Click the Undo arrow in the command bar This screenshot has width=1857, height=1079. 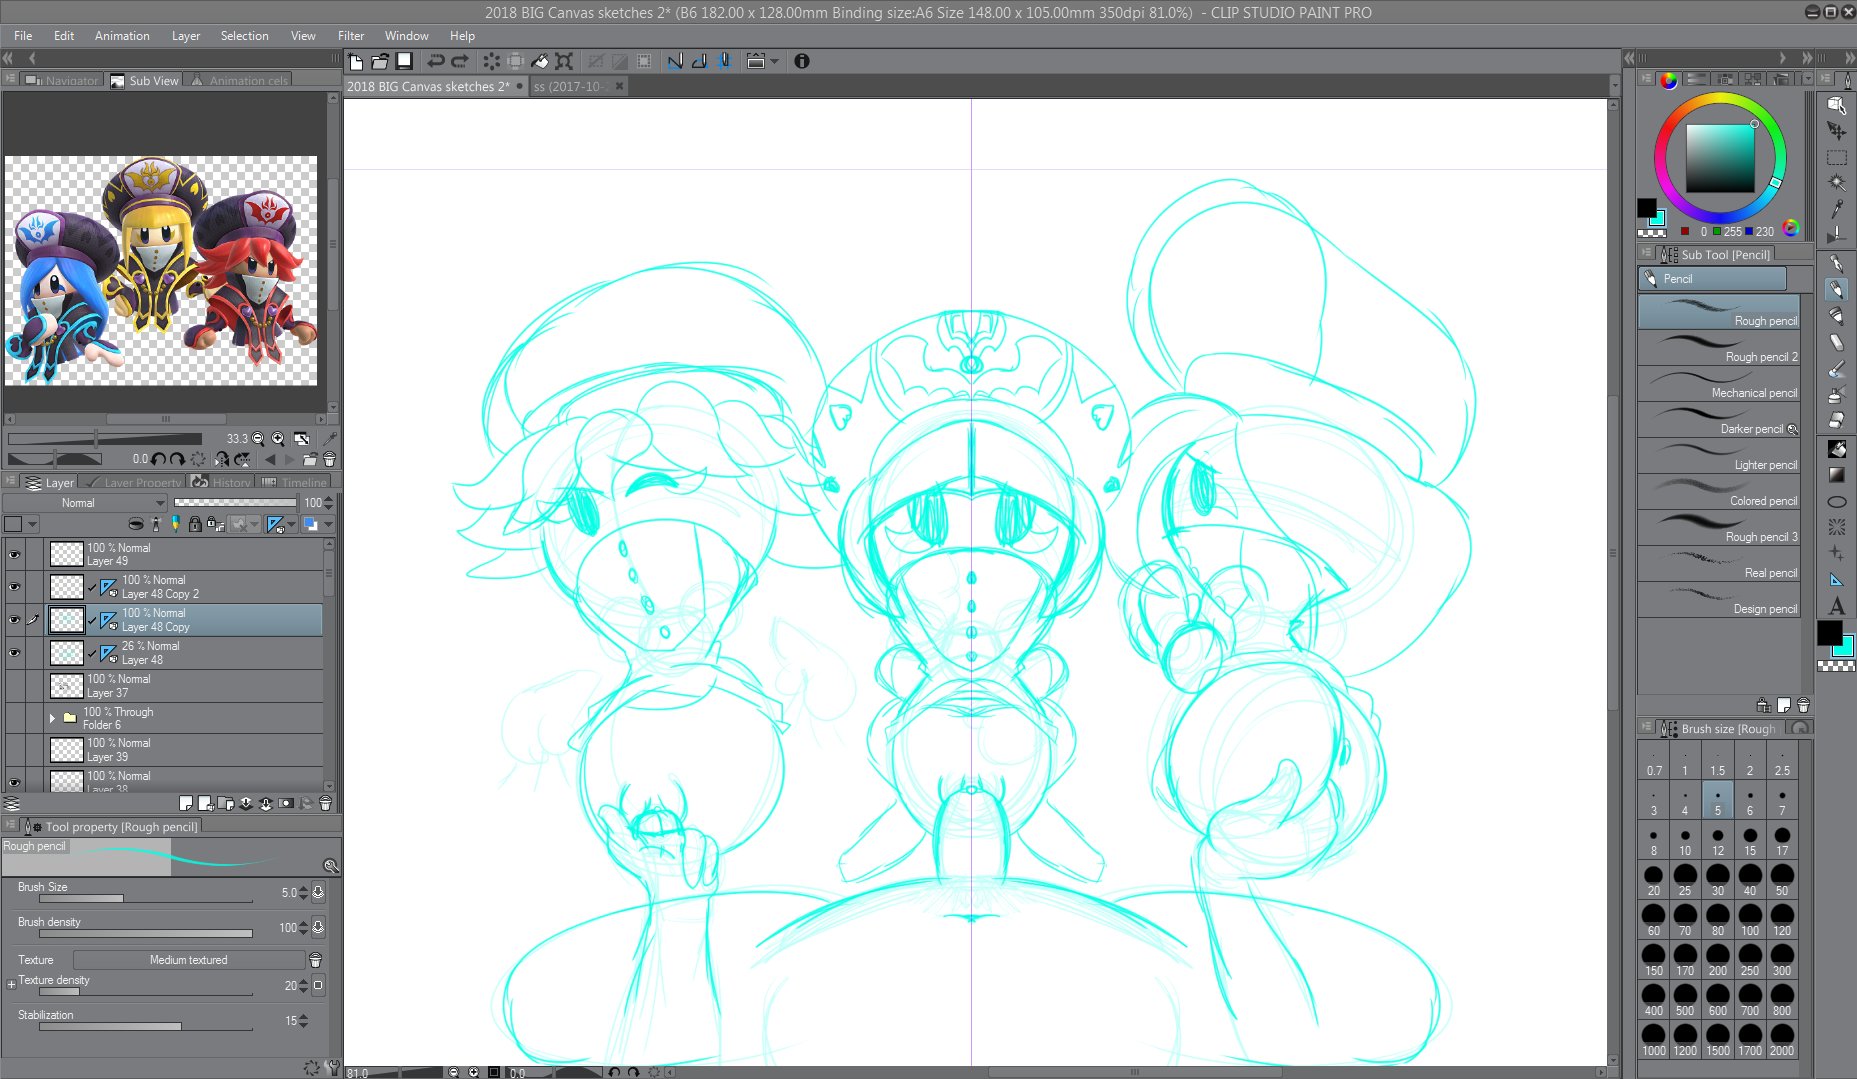coord(436,61)
